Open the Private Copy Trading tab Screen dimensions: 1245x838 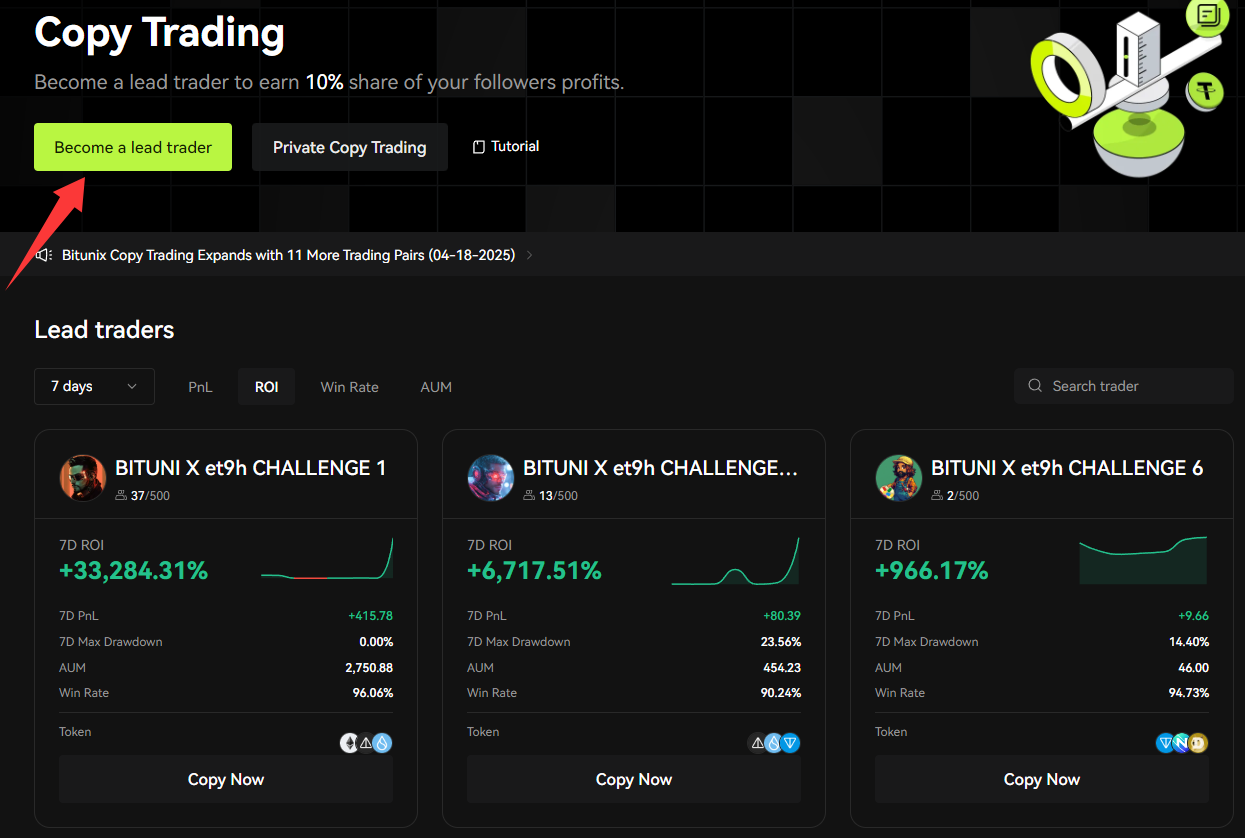click(x=349, y=147)
